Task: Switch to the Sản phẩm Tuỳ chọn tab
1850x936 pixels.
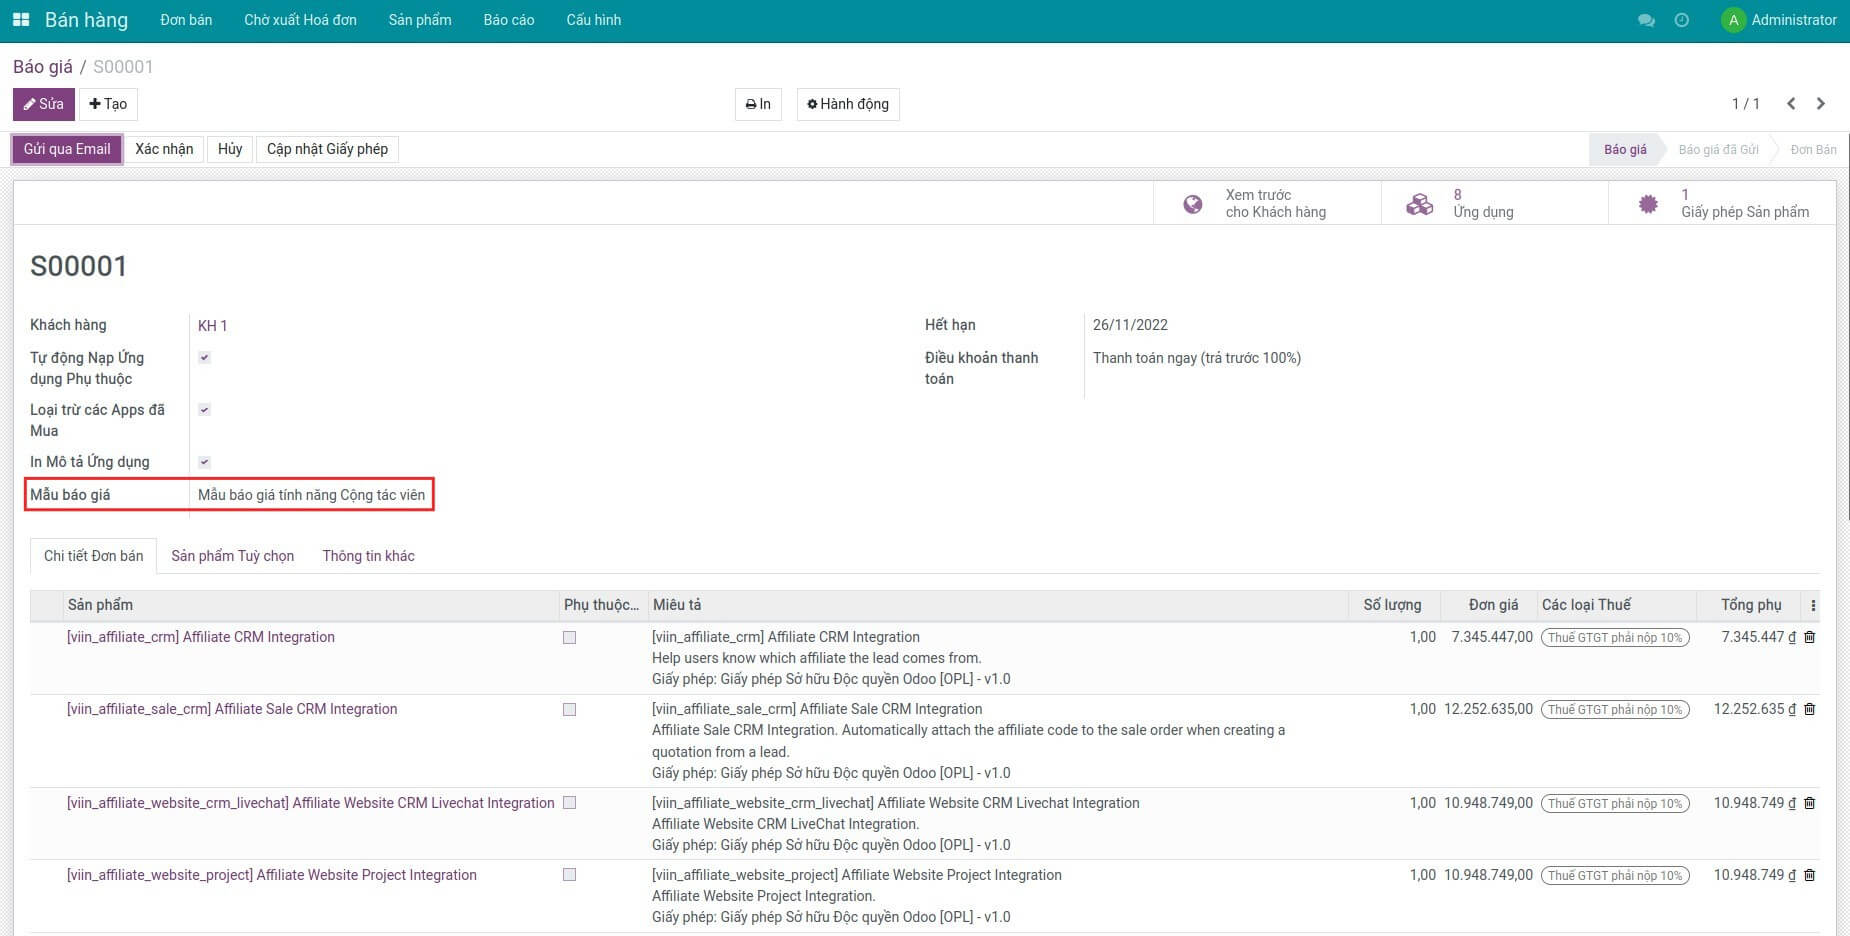Action: click(x=232, y=556)
